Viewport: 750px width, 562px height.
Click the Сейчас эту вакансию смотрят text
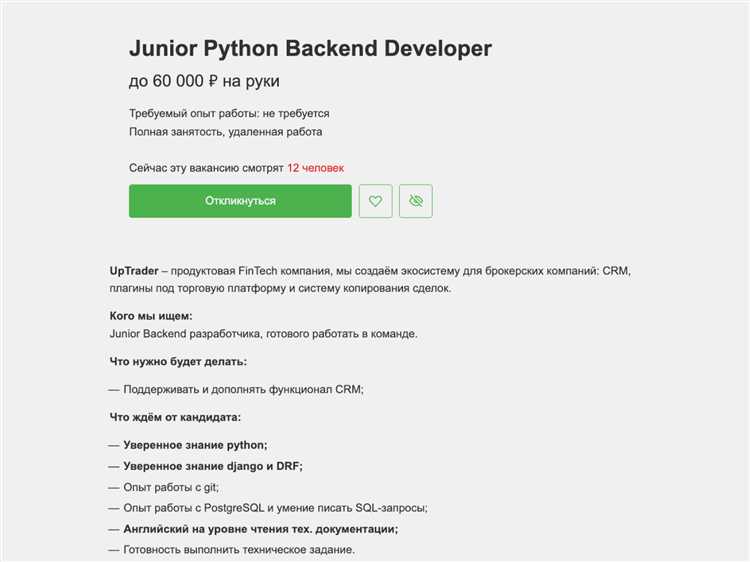tap(206, 168)
